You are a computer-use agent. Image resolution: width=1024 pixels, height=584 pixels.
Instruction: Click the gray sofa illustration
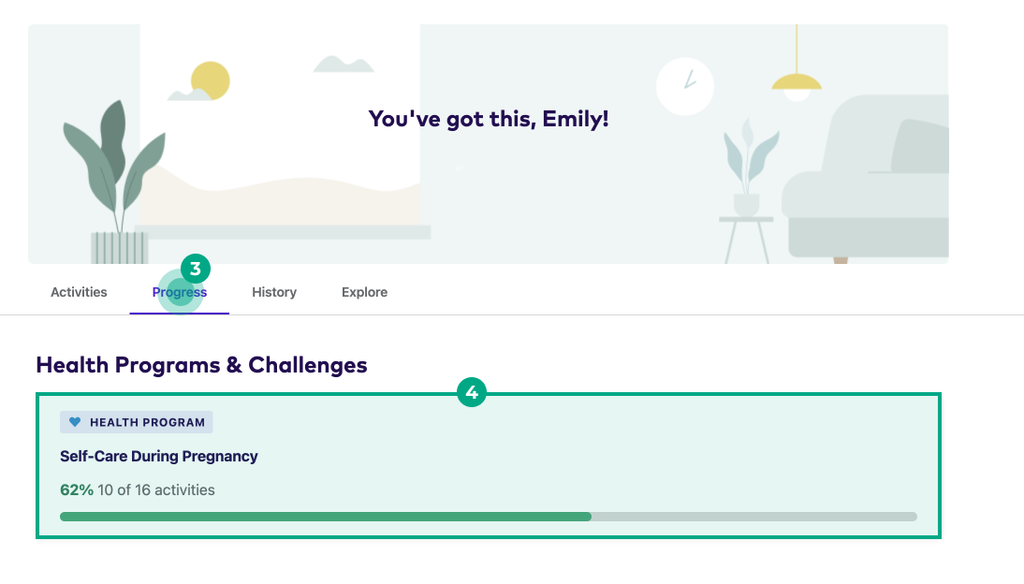(x=868, y=180)
